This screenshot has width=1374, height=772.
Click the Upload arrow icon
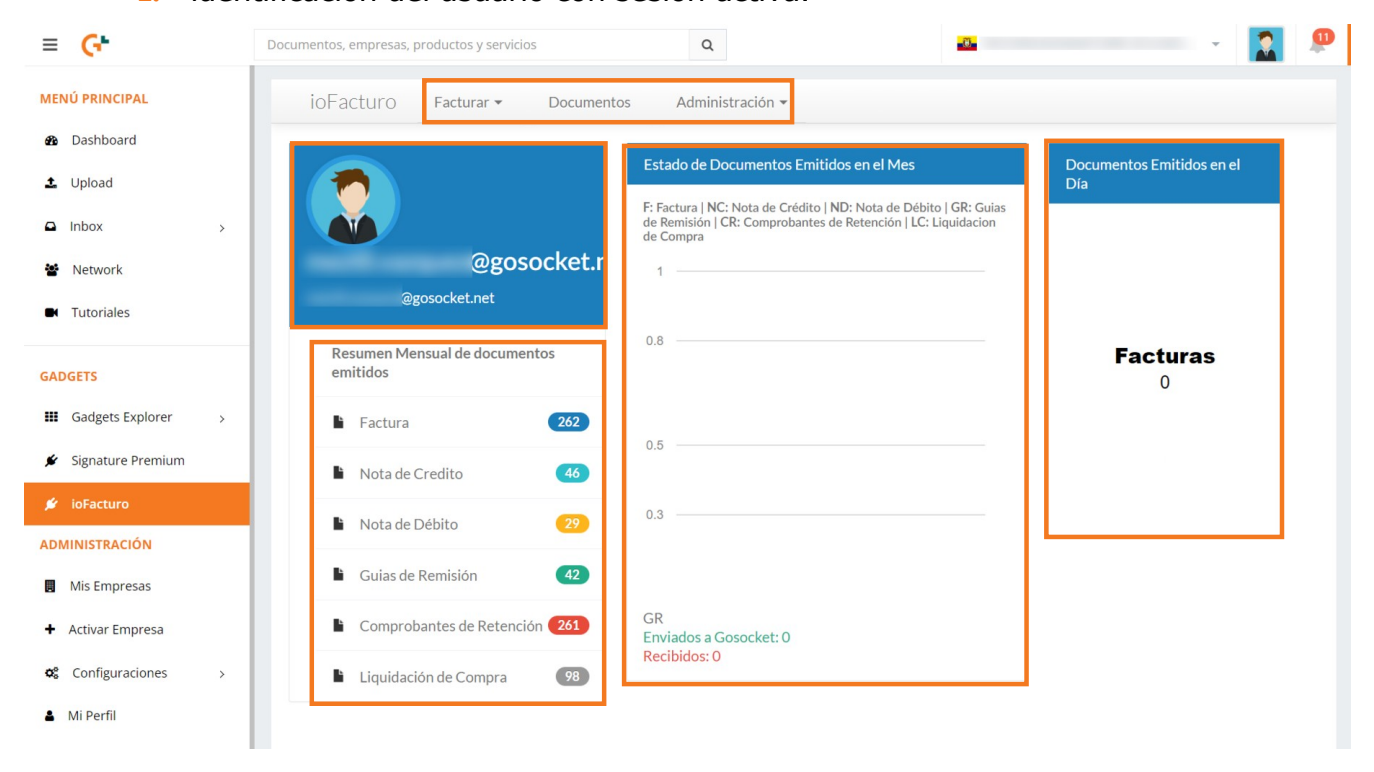(x=51, y=183)
